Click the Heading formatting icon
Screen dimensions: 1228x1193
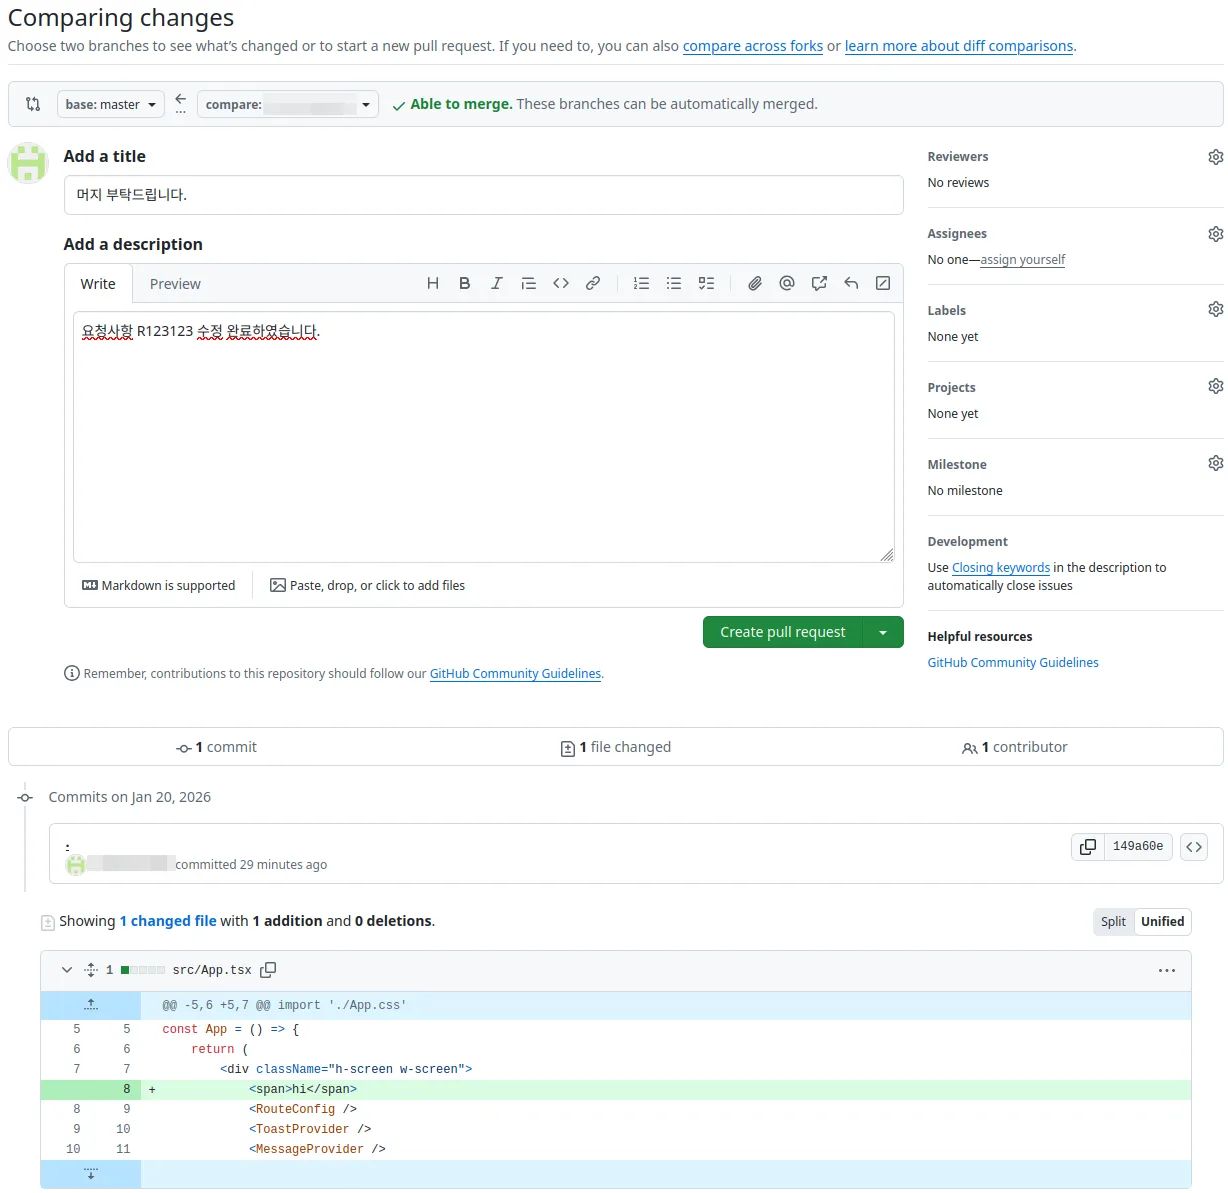pos(433,284)
